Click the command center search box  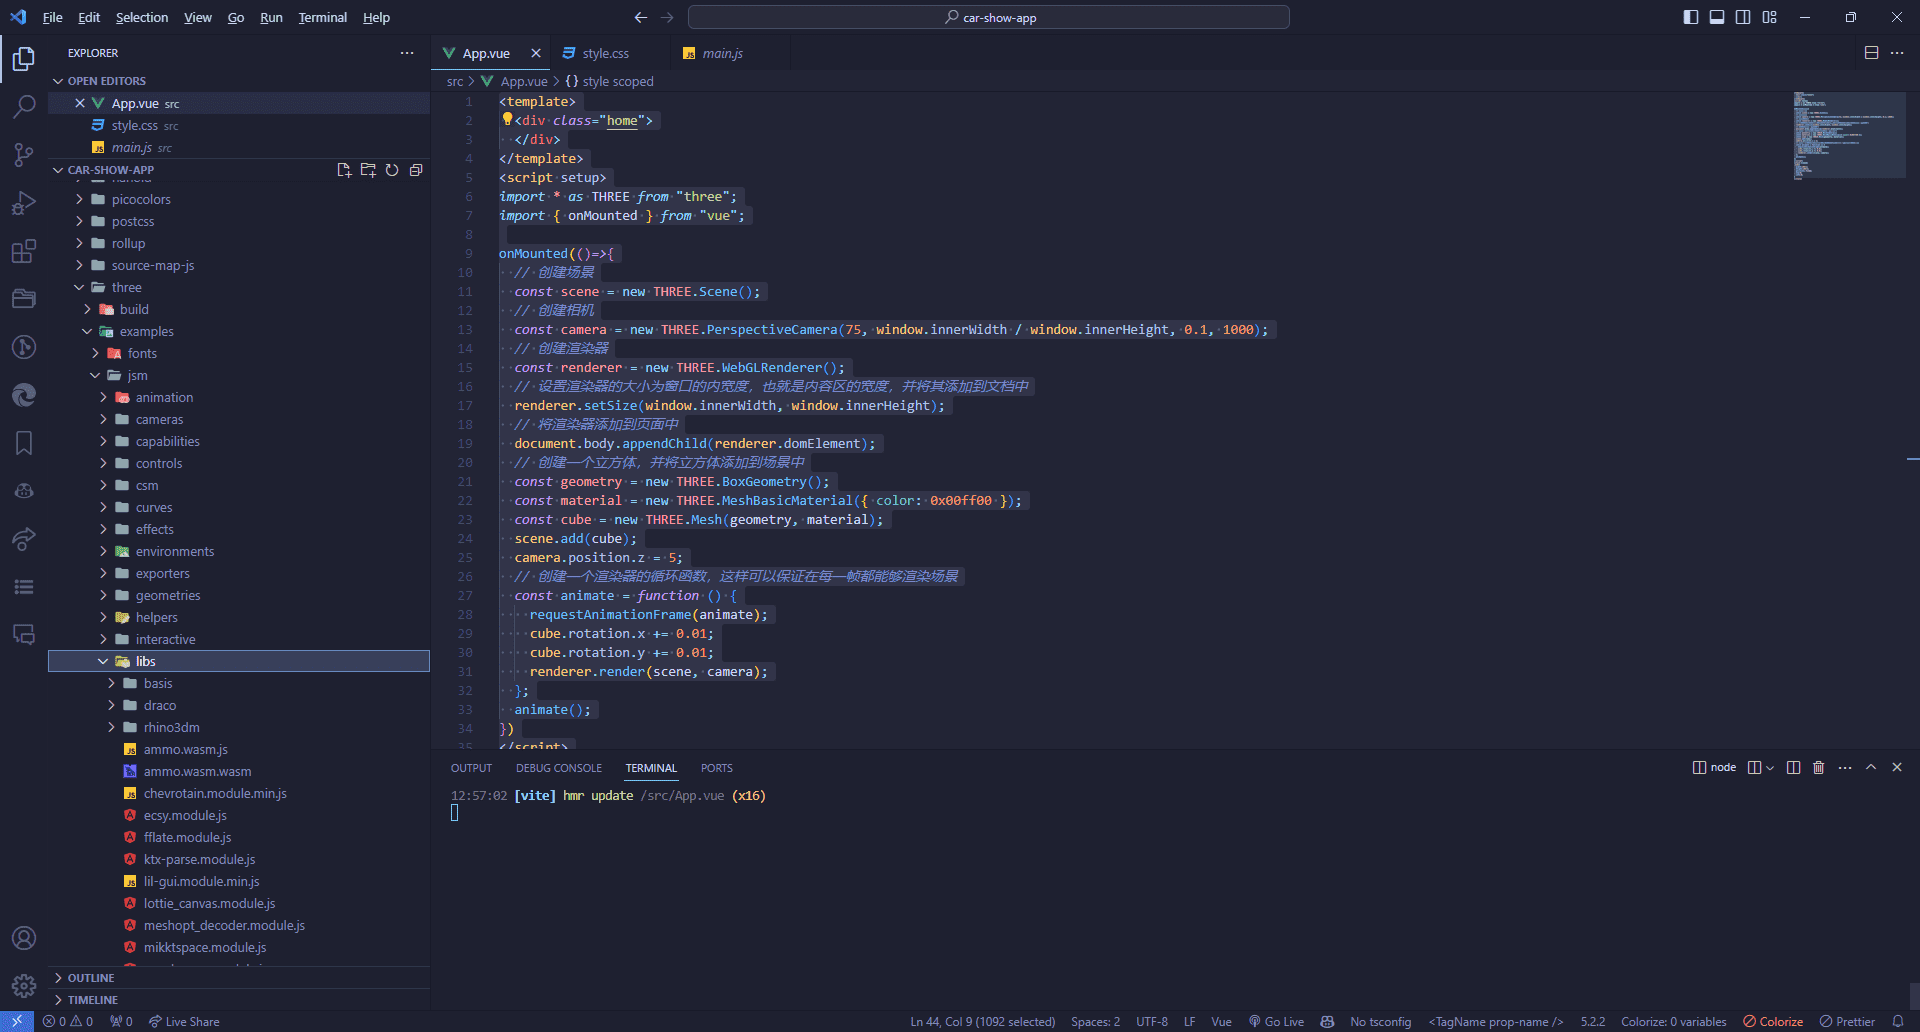[x=988, y=17]
